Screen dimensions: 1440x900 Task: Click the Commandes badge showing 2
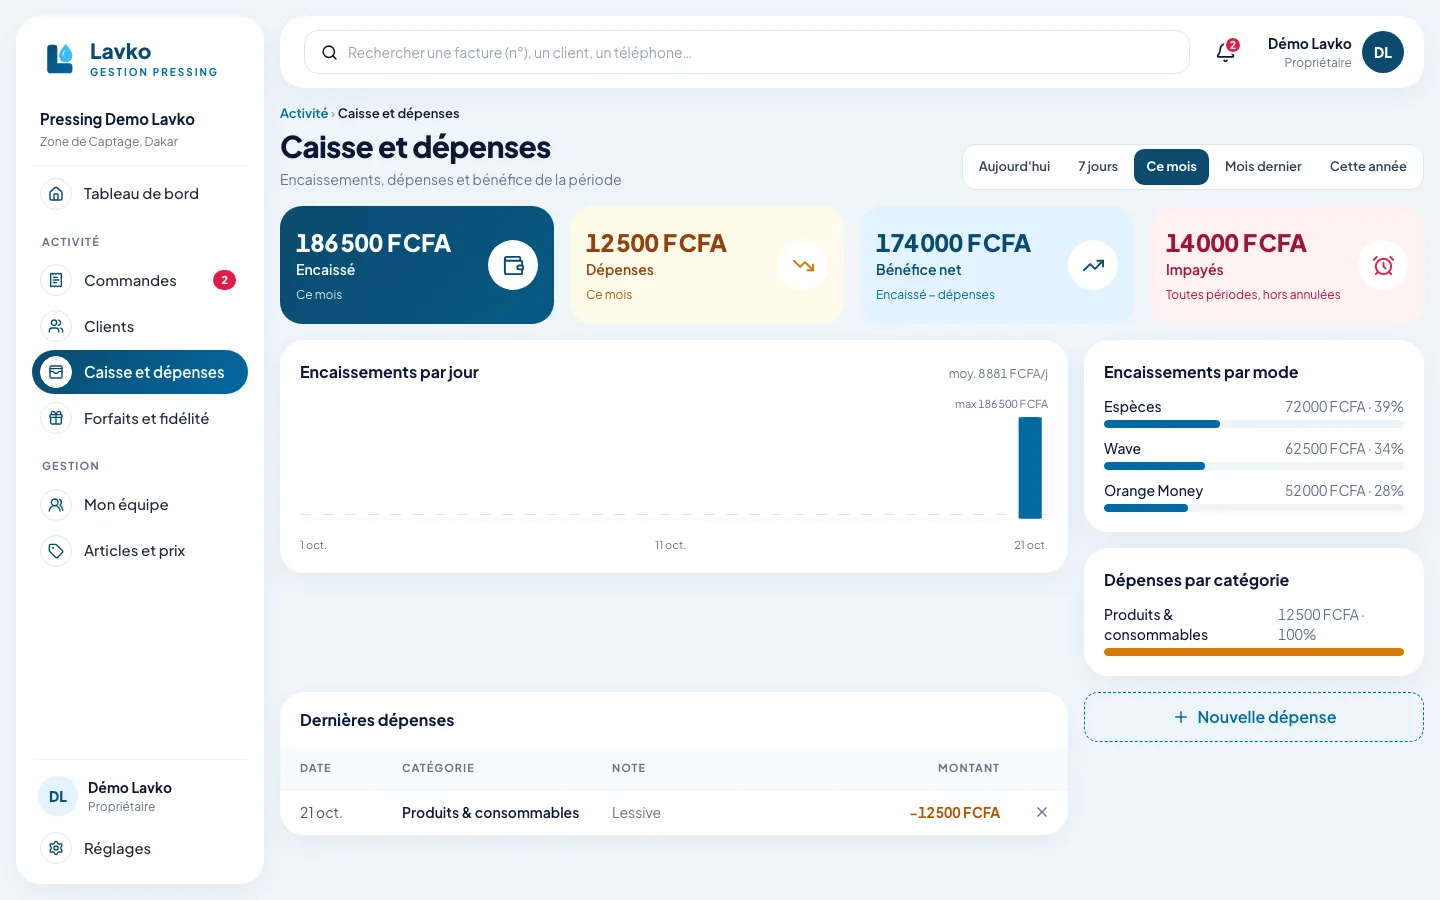[x=224, y=280]
